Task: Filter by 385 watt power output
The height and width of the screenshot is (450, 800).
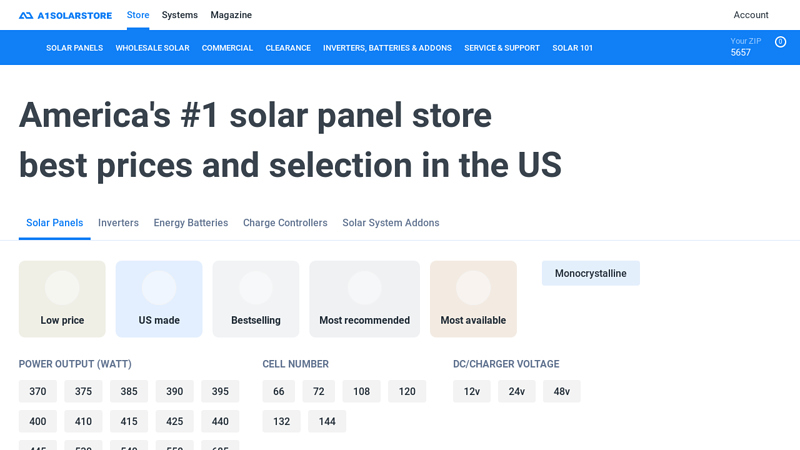Action: (x=129, y=391)
